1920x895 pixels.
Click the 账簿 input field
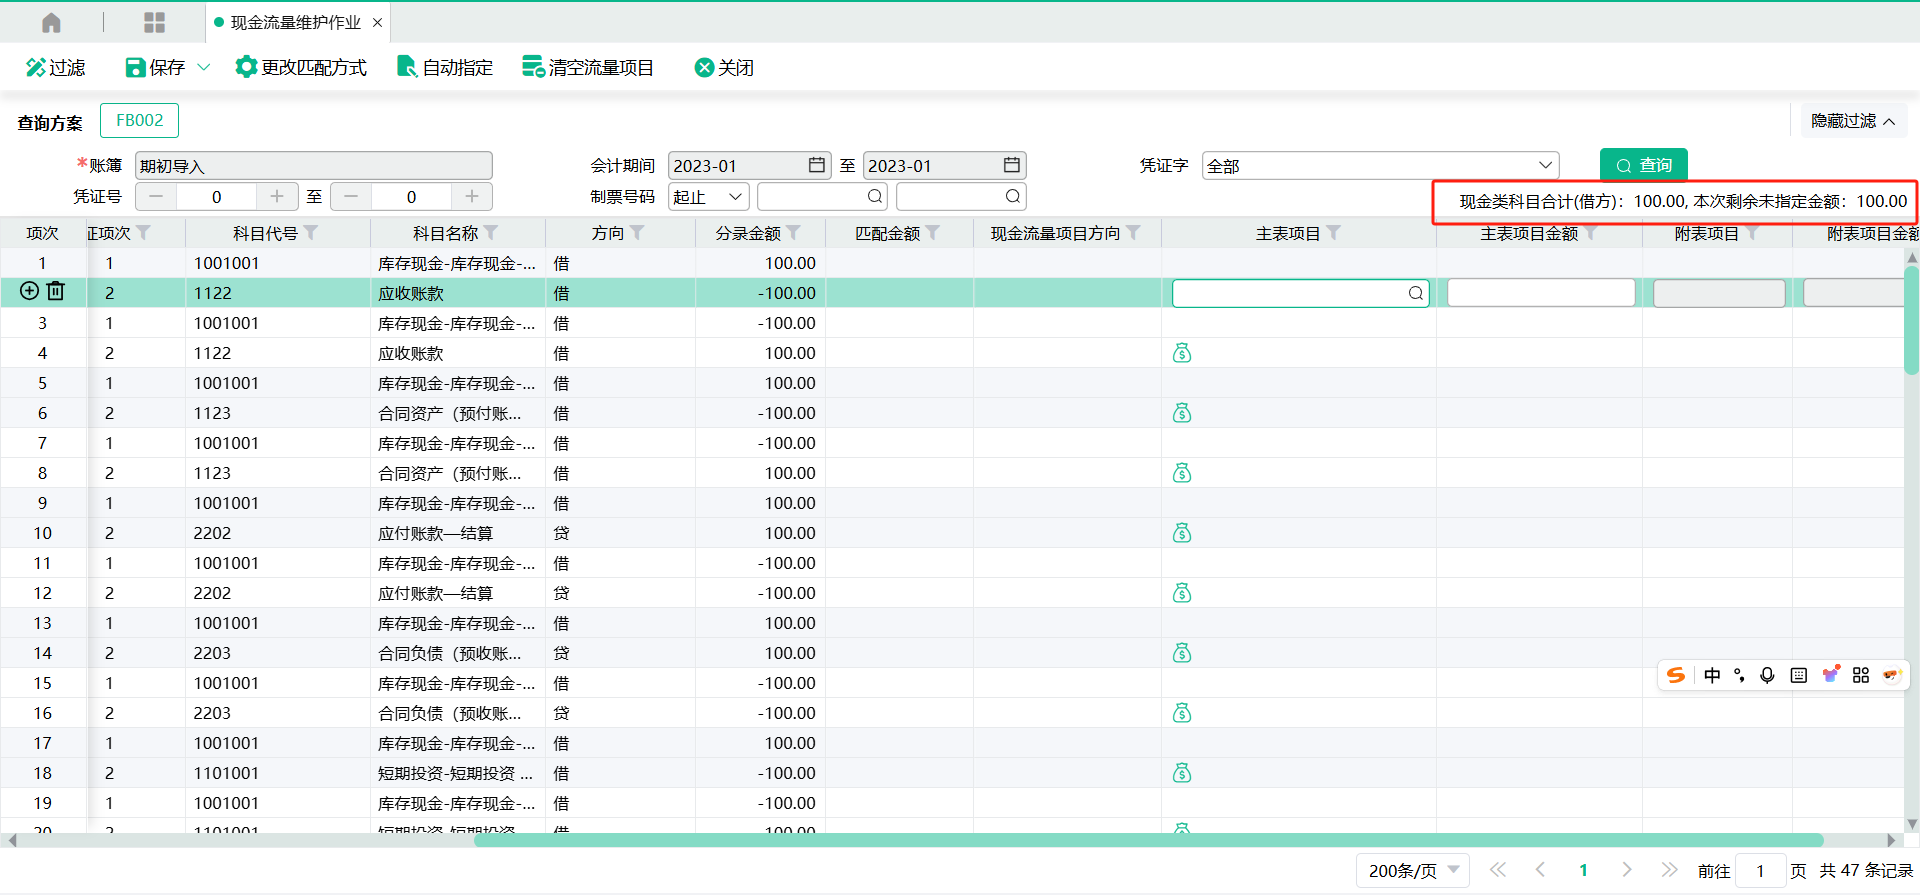[x=314, y=166]
